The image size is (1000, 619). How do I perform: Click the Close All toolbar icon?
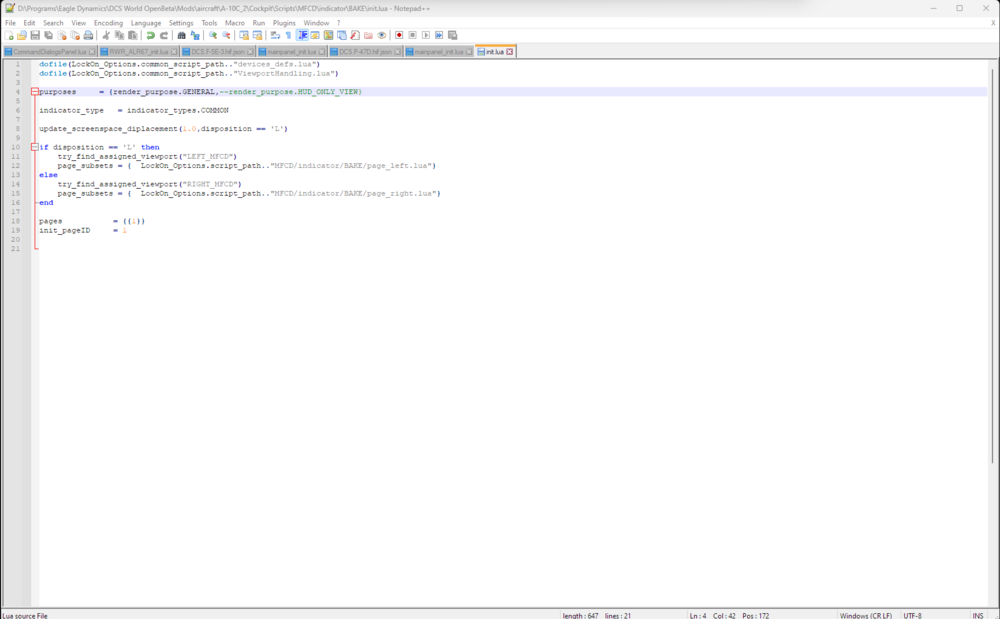(75, 35)
